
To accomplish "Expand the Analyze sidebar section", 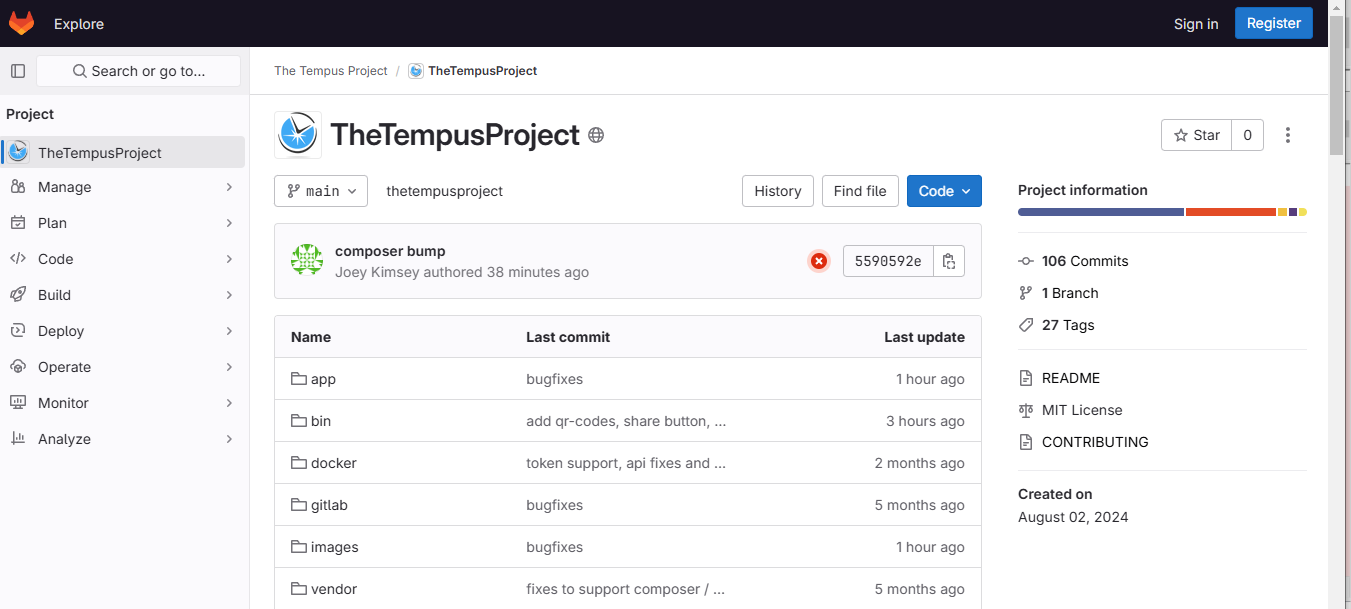I will (x=229, y=439).
